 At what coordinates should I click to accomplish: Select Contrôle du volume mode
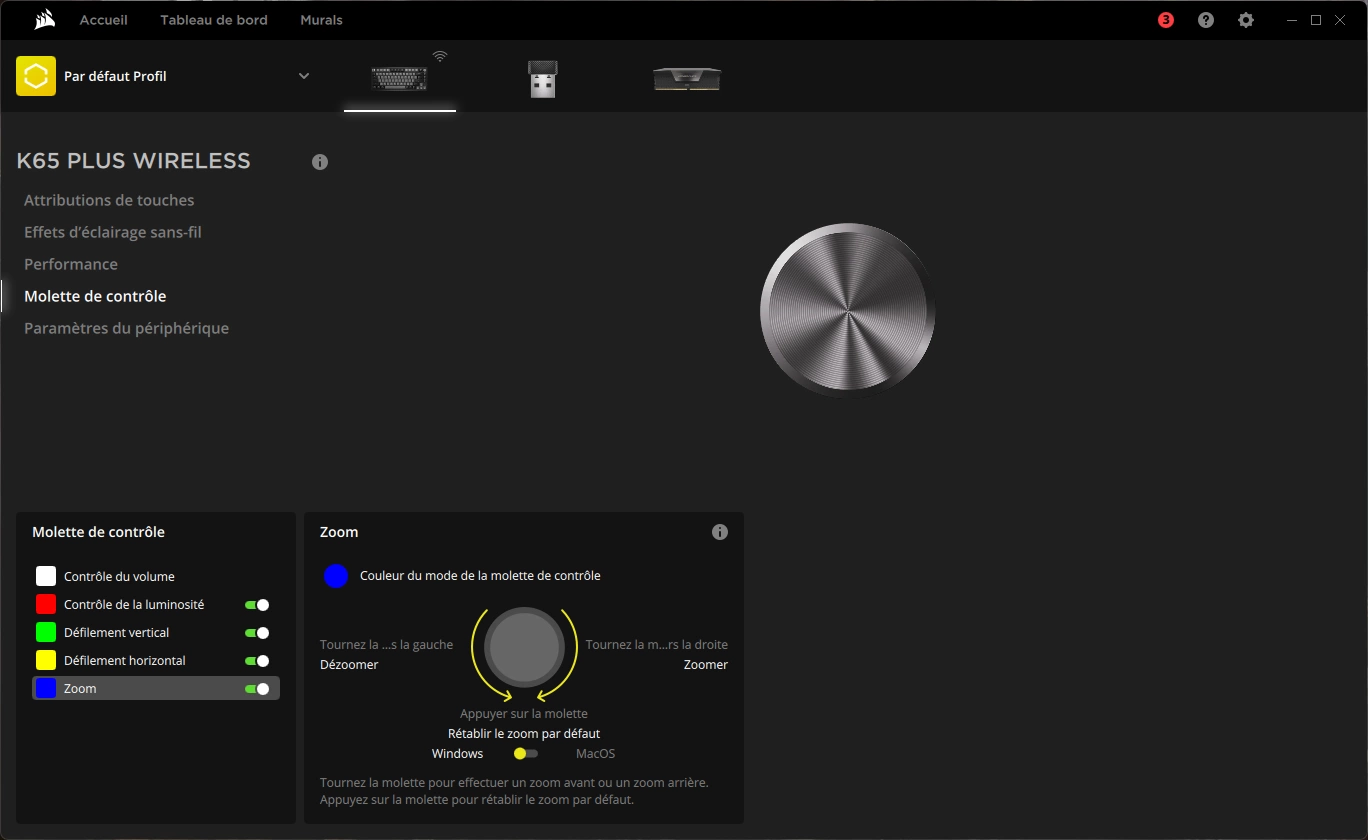tap(119, 577)
